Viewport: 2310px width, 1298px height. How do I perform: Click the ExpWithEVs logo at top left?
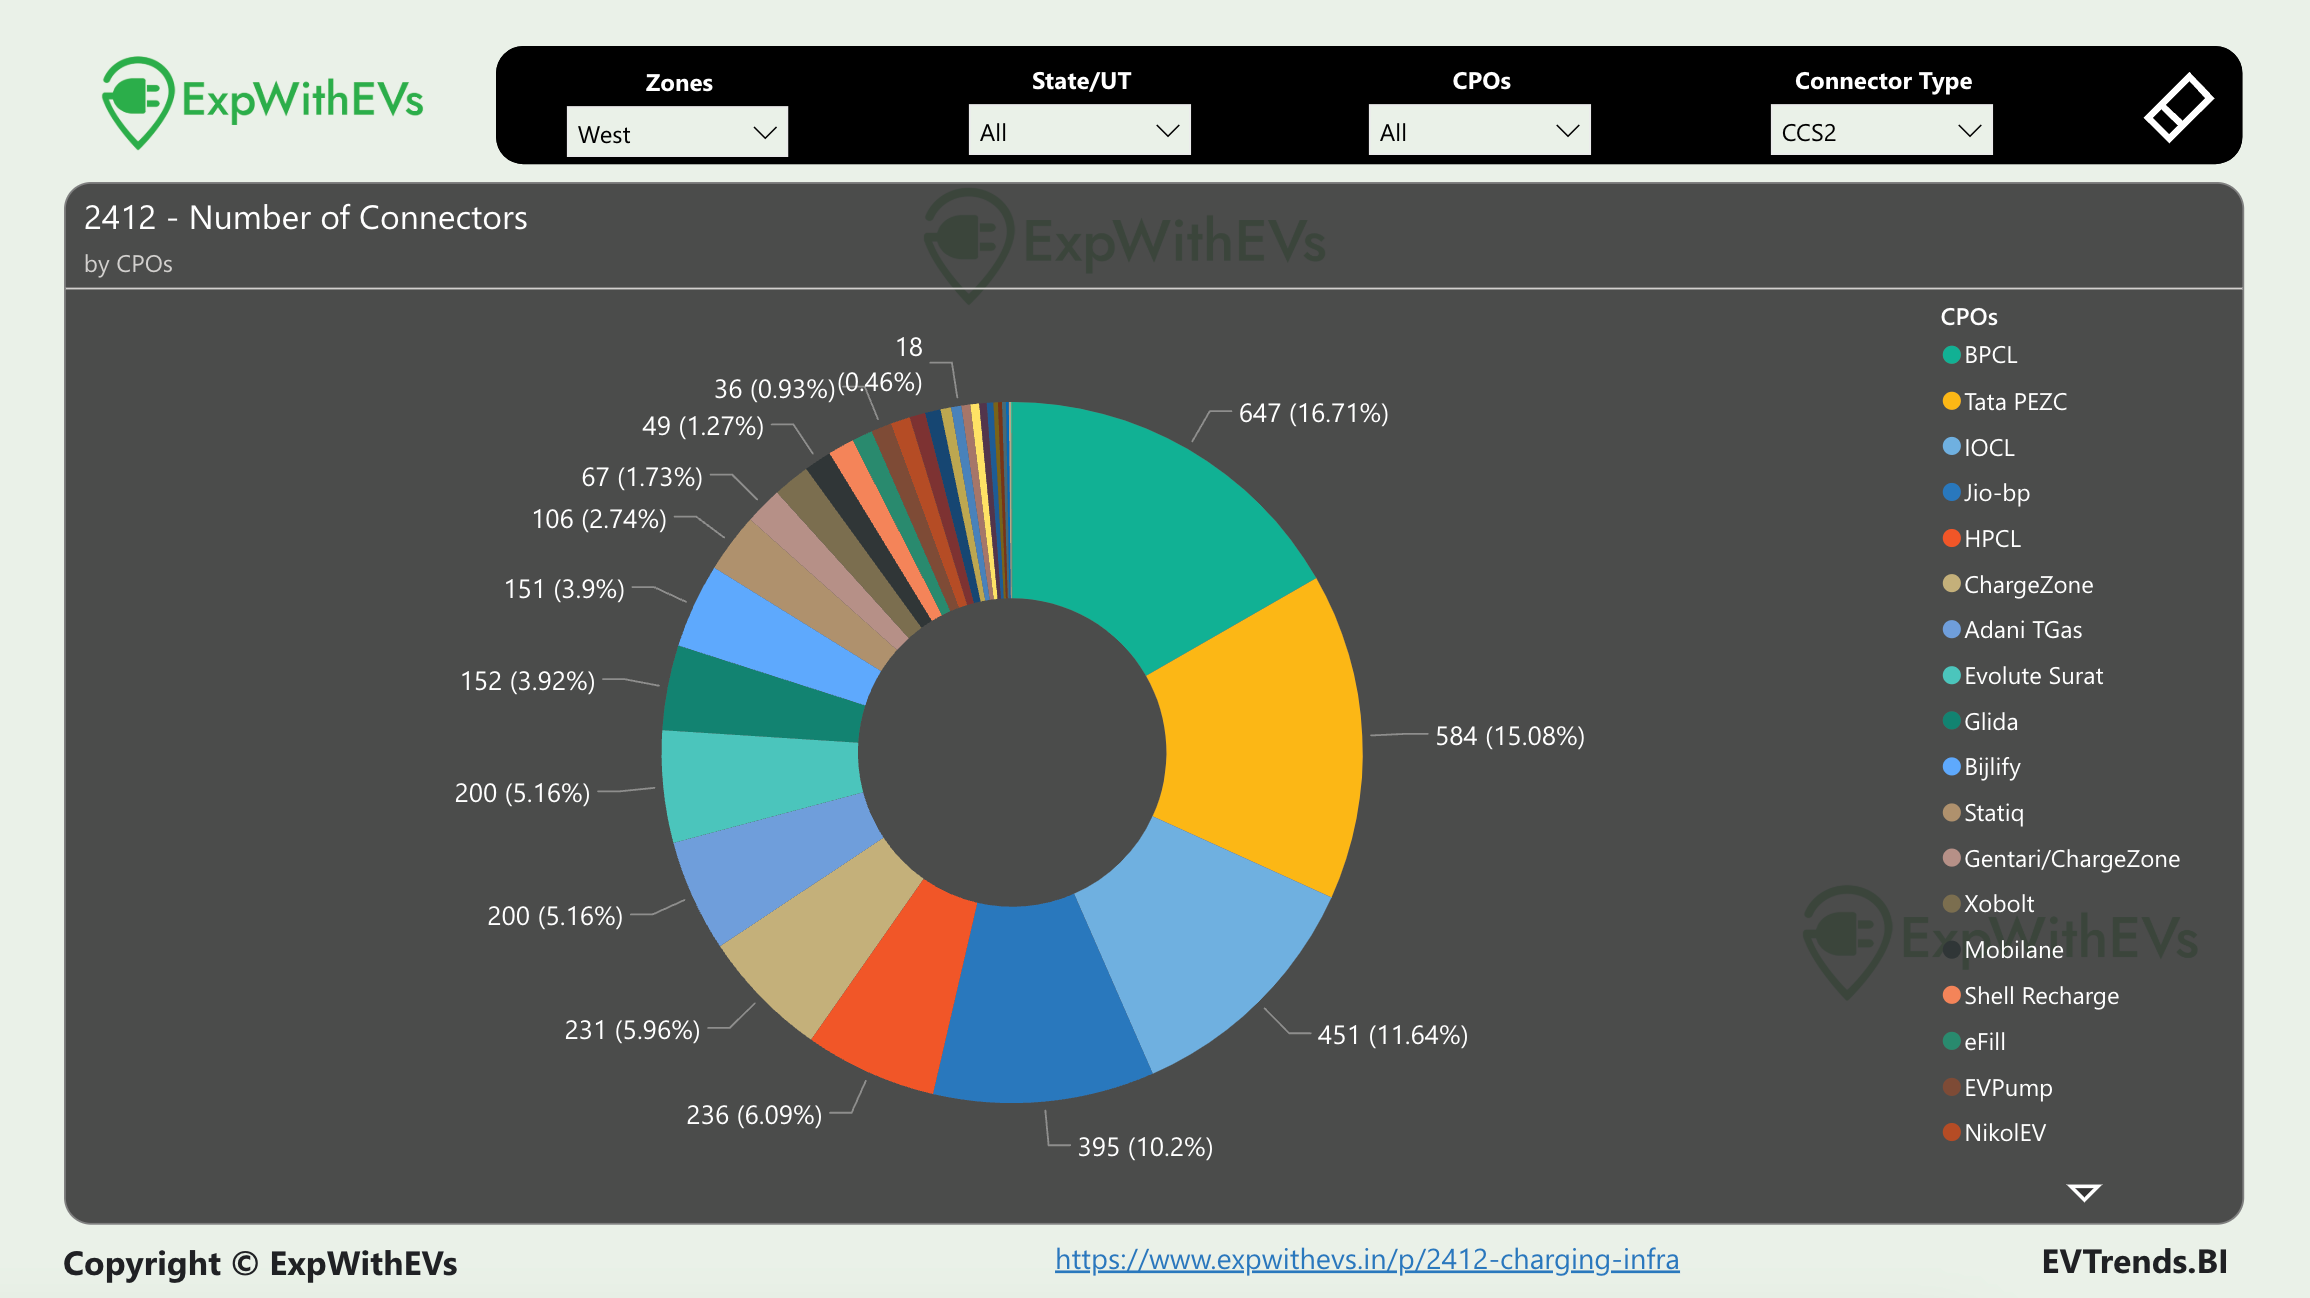(x=263, y=102)
